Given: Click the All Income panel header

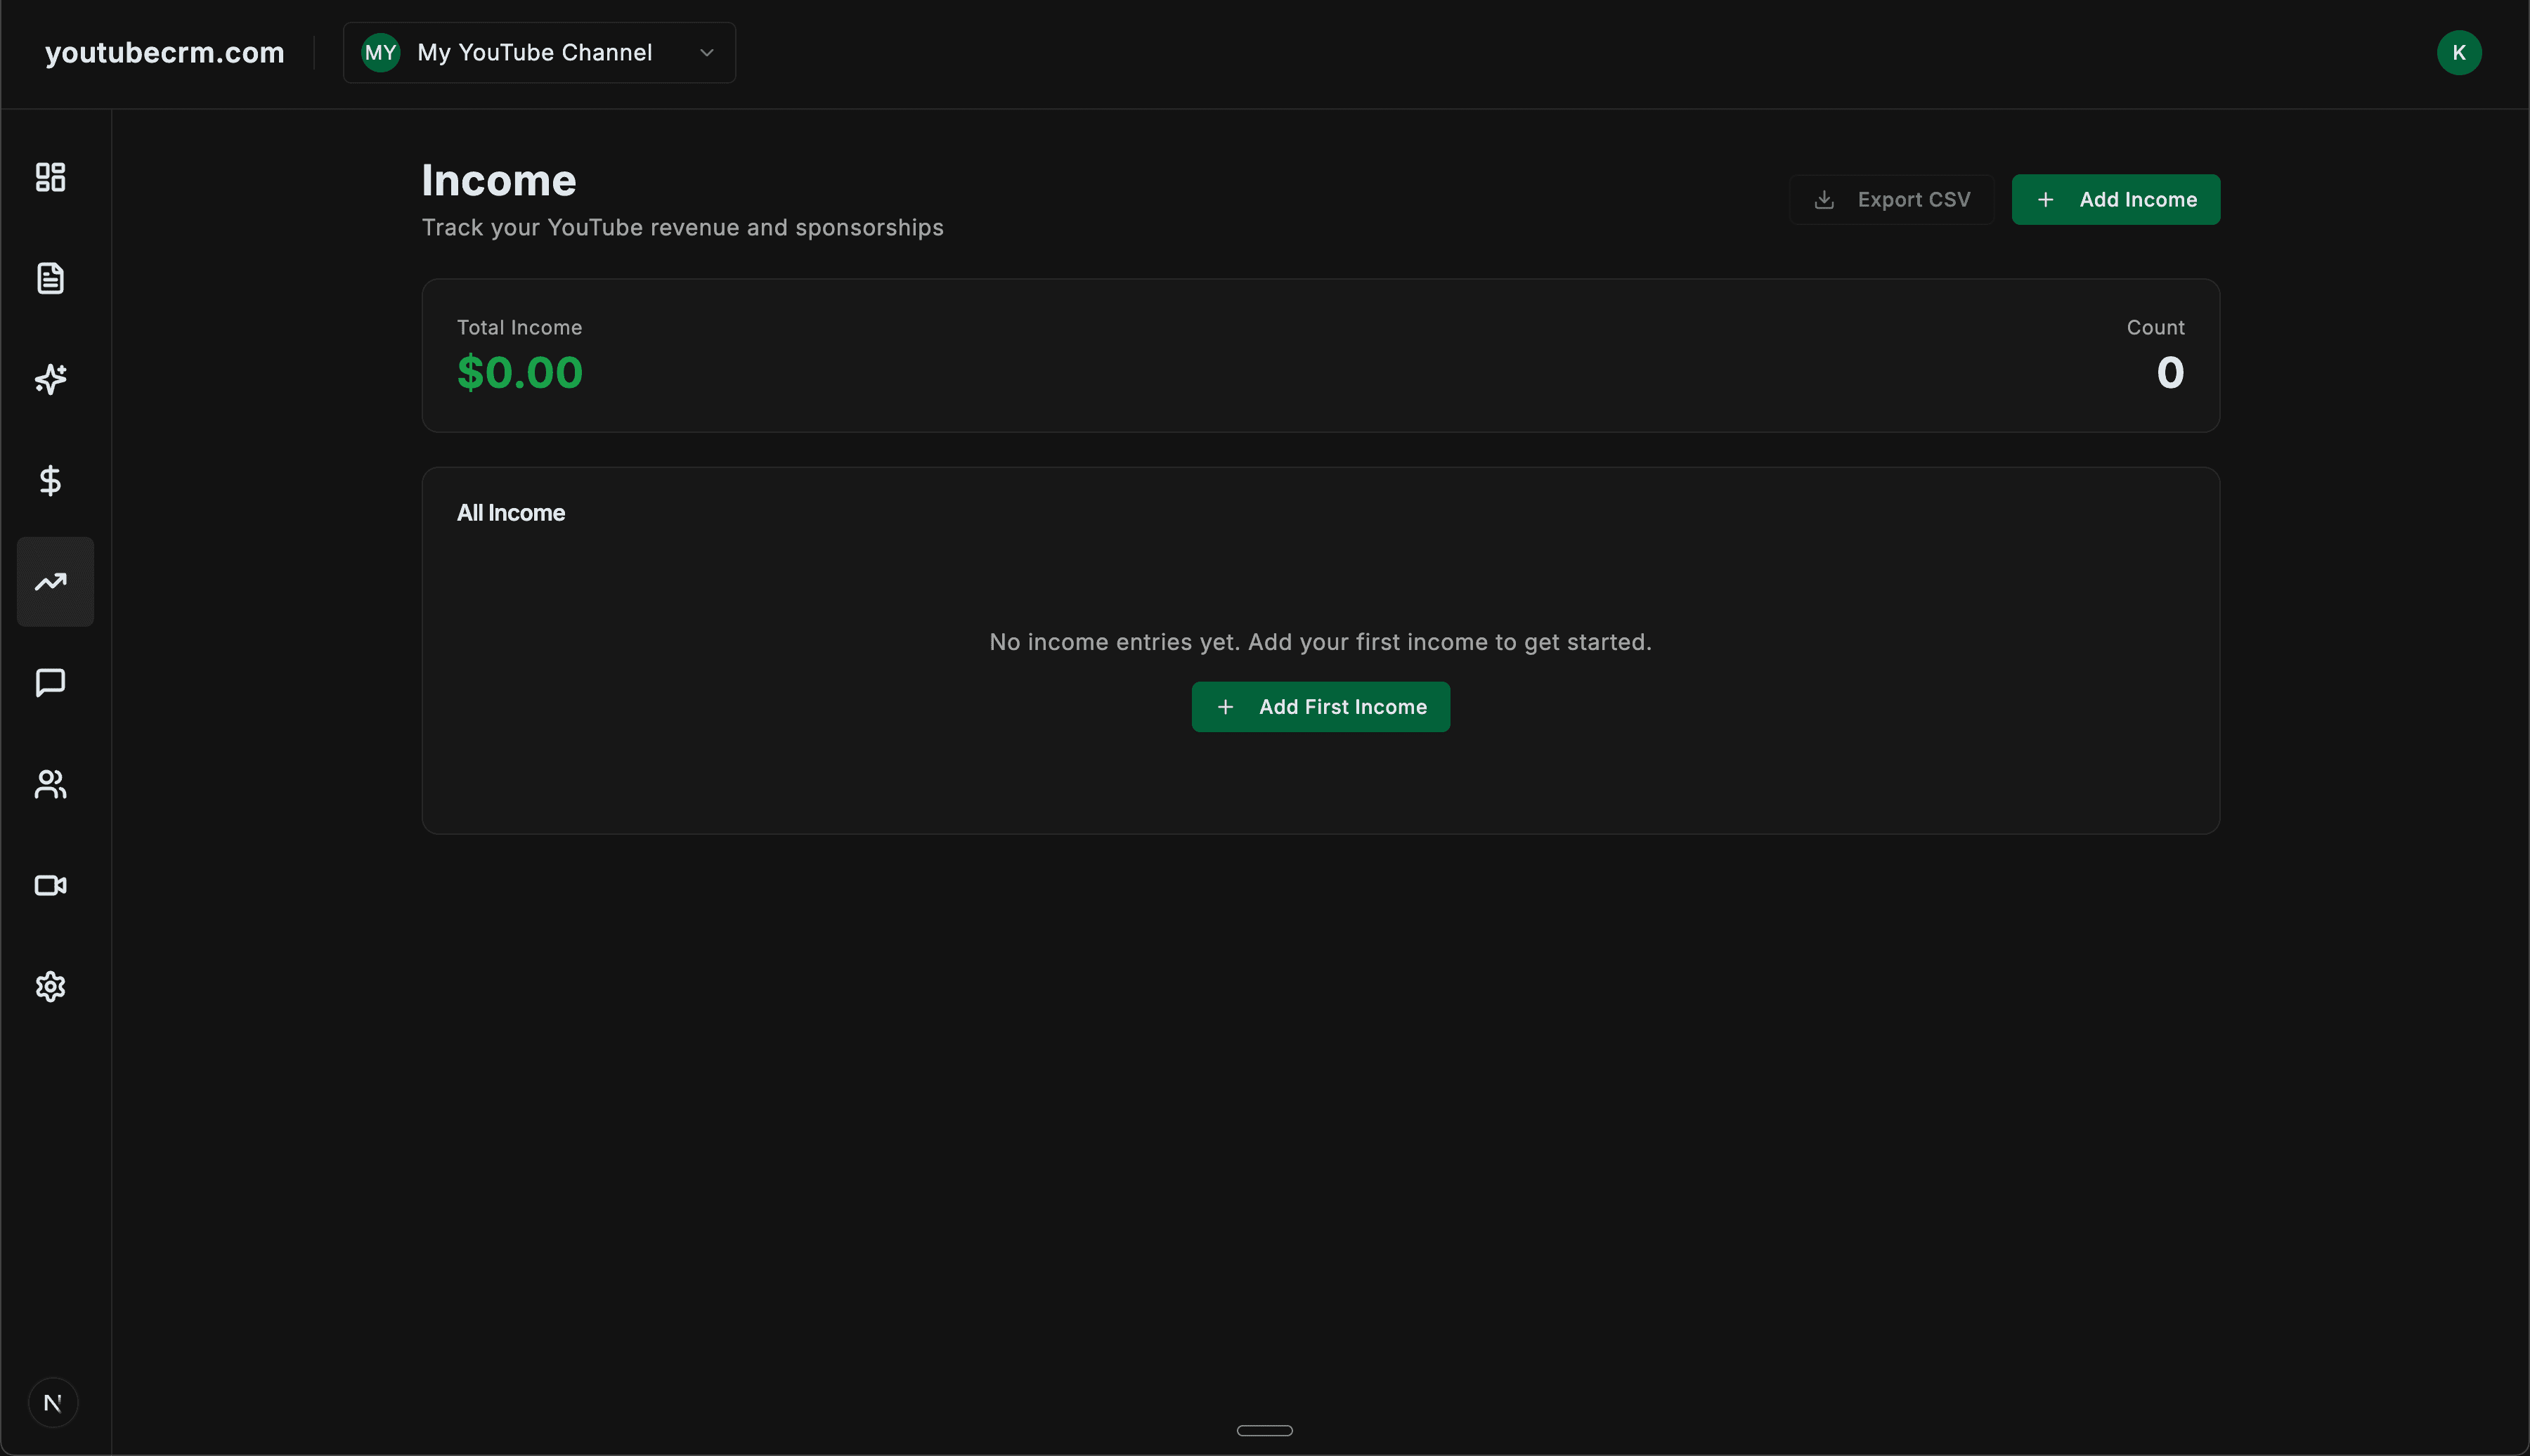Looking at the screenshot, I should pos(511,512).
